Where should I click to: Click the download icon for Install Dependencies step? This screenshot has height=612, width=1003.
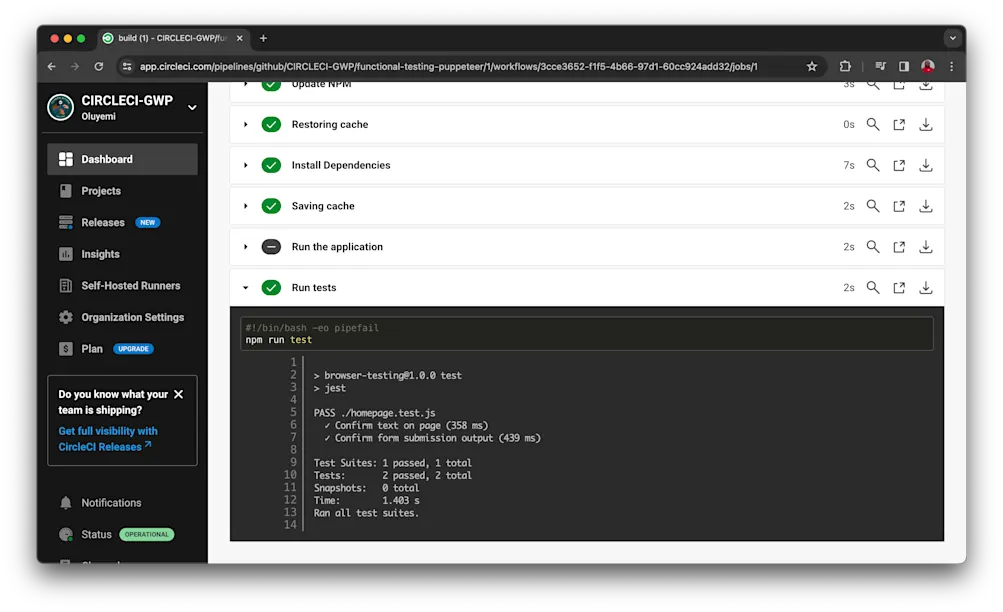[x=924, y=165]
